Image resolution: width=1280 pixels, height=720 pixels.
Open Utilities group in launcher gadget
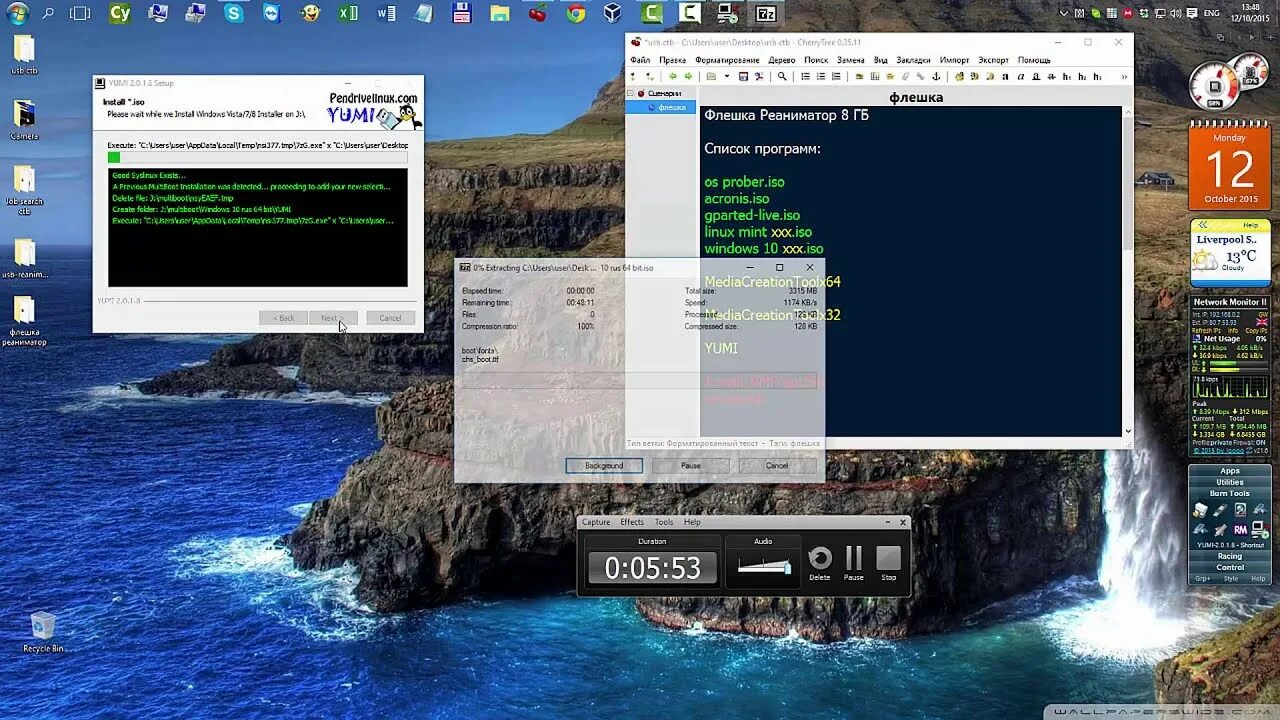(x=1230, y=482)
